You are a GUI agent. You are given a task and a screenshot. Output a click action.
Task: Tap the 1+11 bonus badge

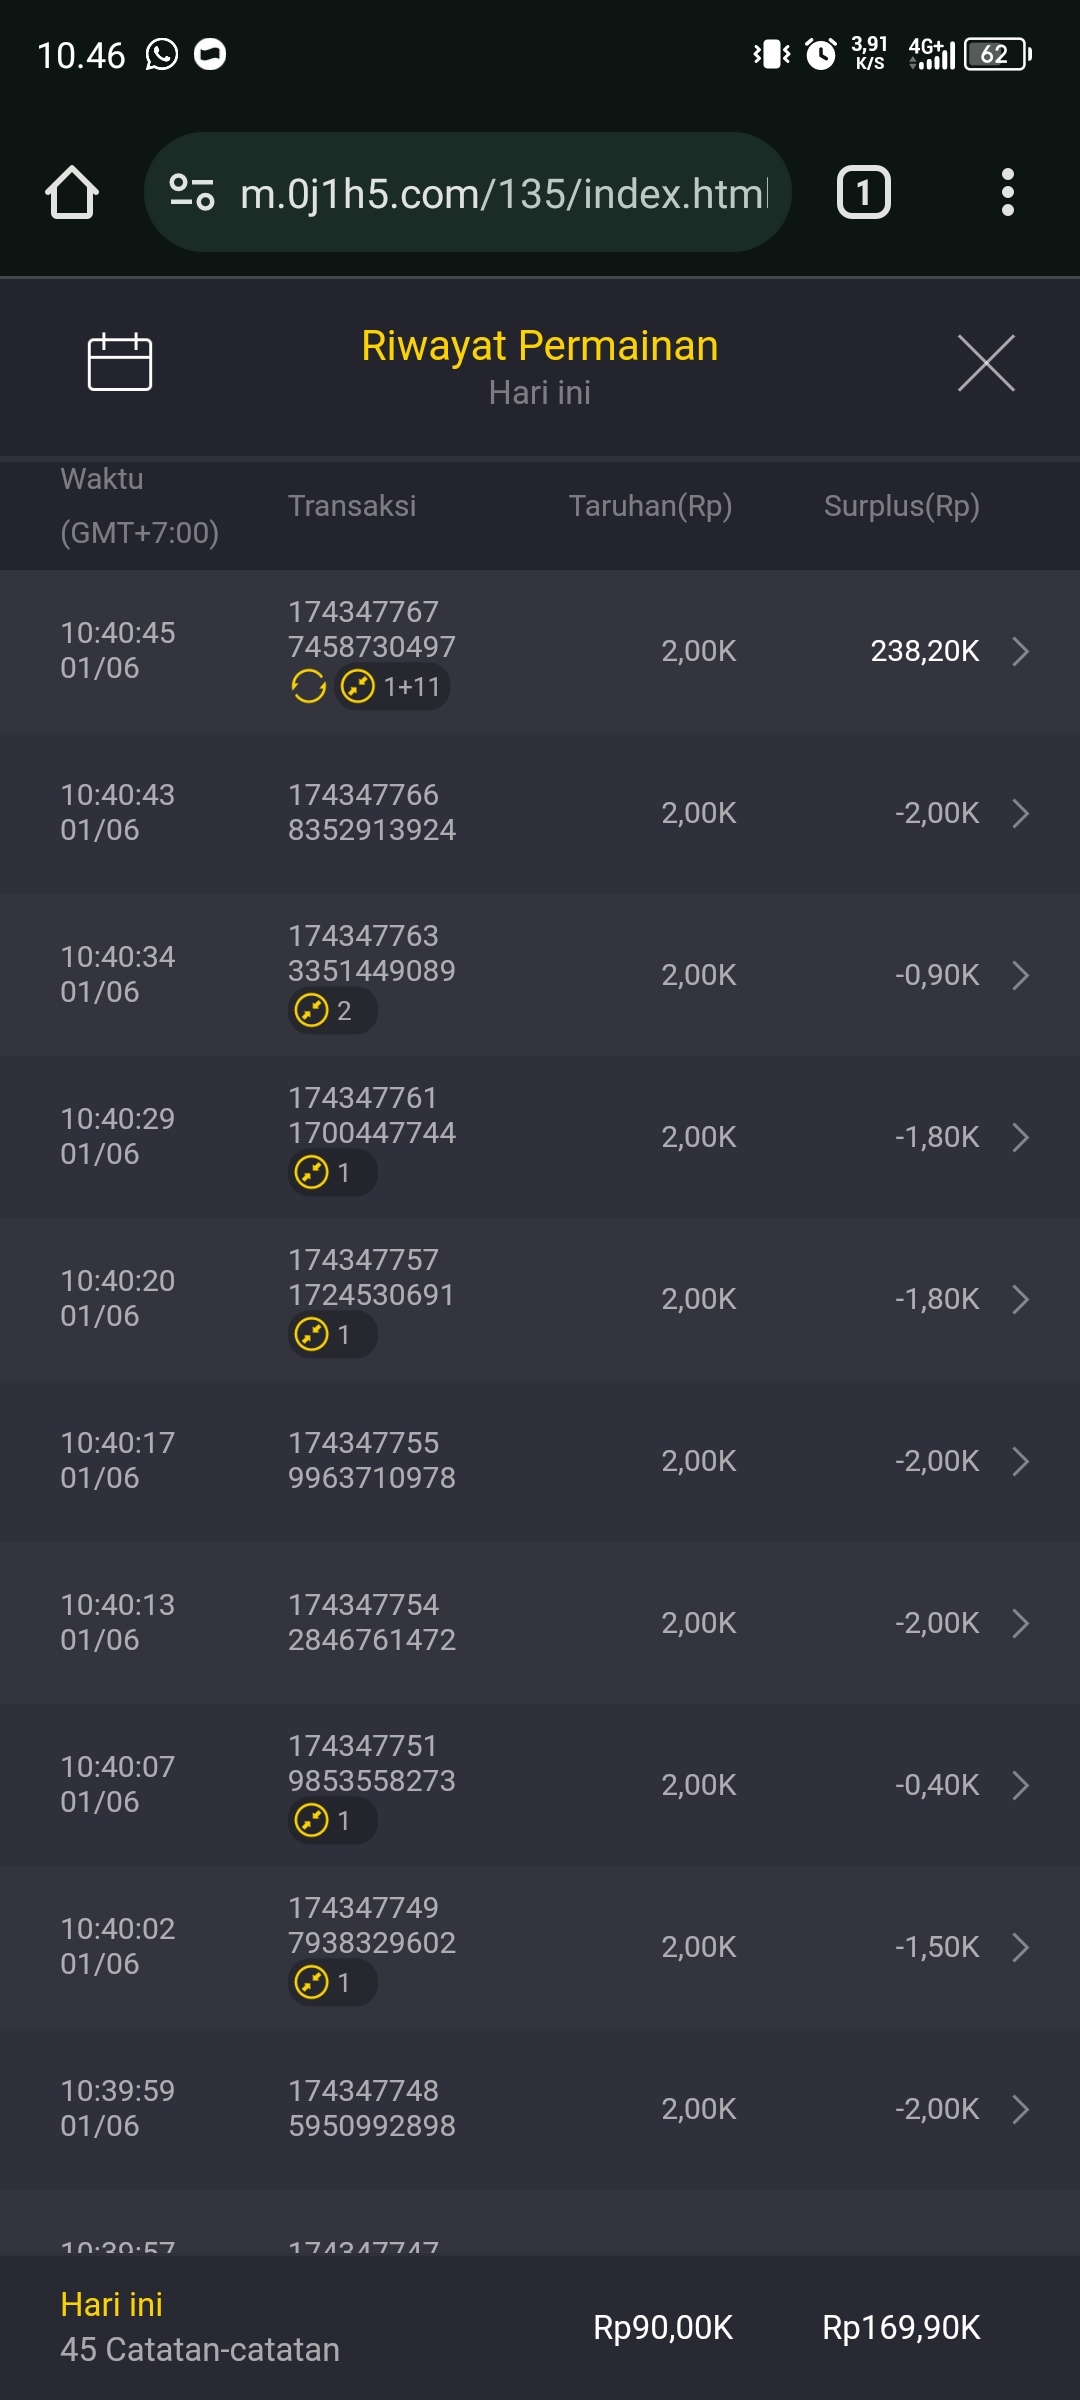coord(392,687)
